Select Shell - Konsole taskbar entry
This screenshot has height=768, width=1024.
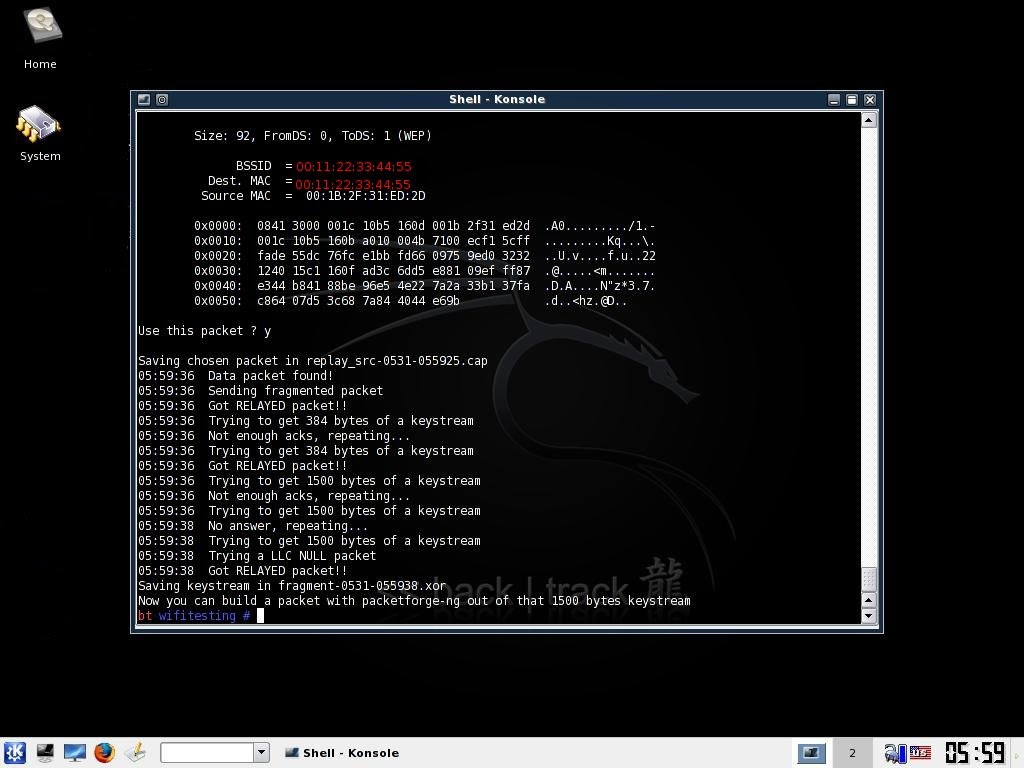342,753
